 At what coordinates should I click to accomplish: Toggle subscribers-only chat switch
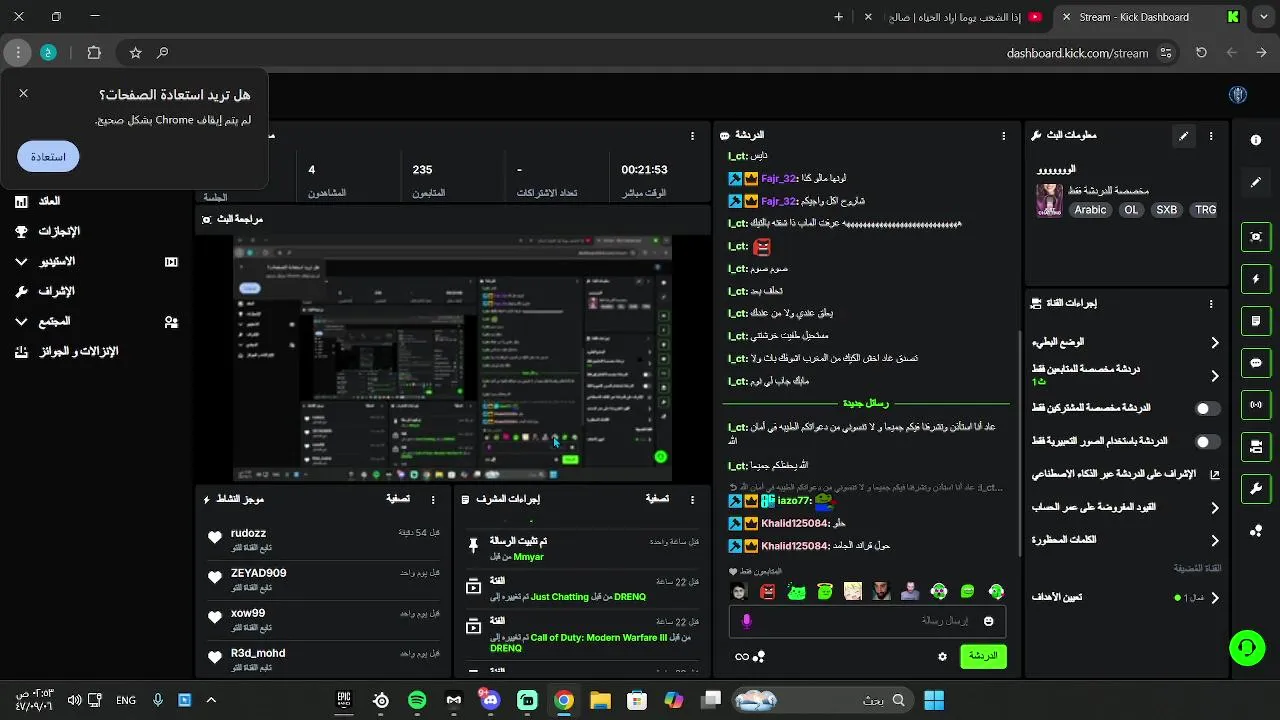(x=1208, y=409)
